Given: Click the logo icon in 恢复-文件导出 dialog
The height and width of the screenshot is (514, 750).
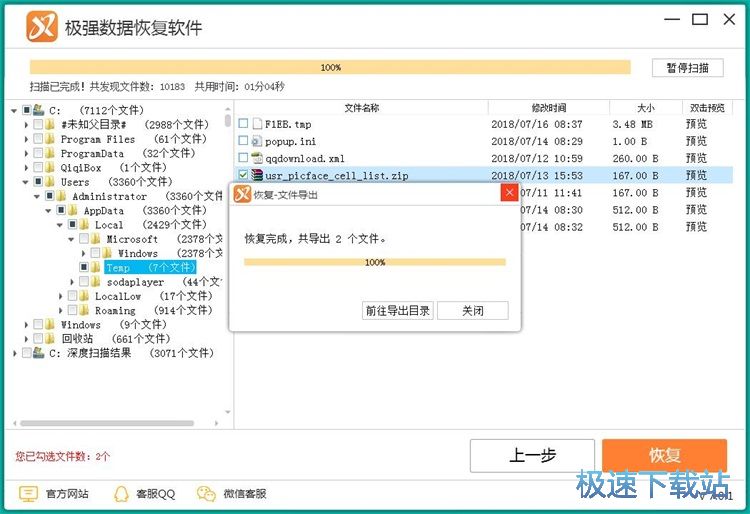Looking at the screenshot, I should [x=242, y=194].
